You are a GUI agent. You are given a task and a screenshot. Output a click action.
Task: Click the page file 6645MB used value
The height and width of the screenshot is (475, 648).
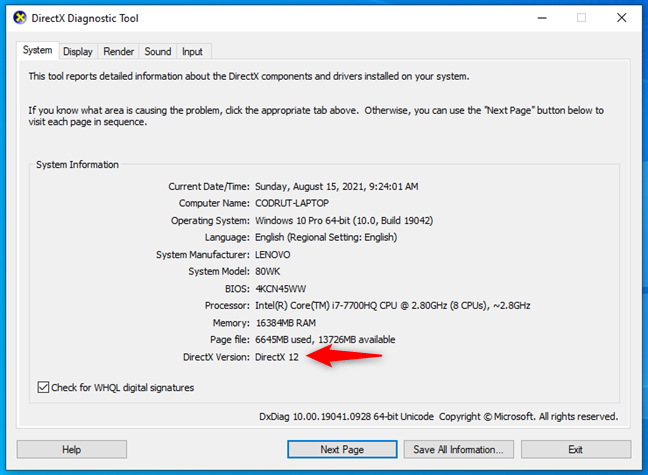click(325, 340)
